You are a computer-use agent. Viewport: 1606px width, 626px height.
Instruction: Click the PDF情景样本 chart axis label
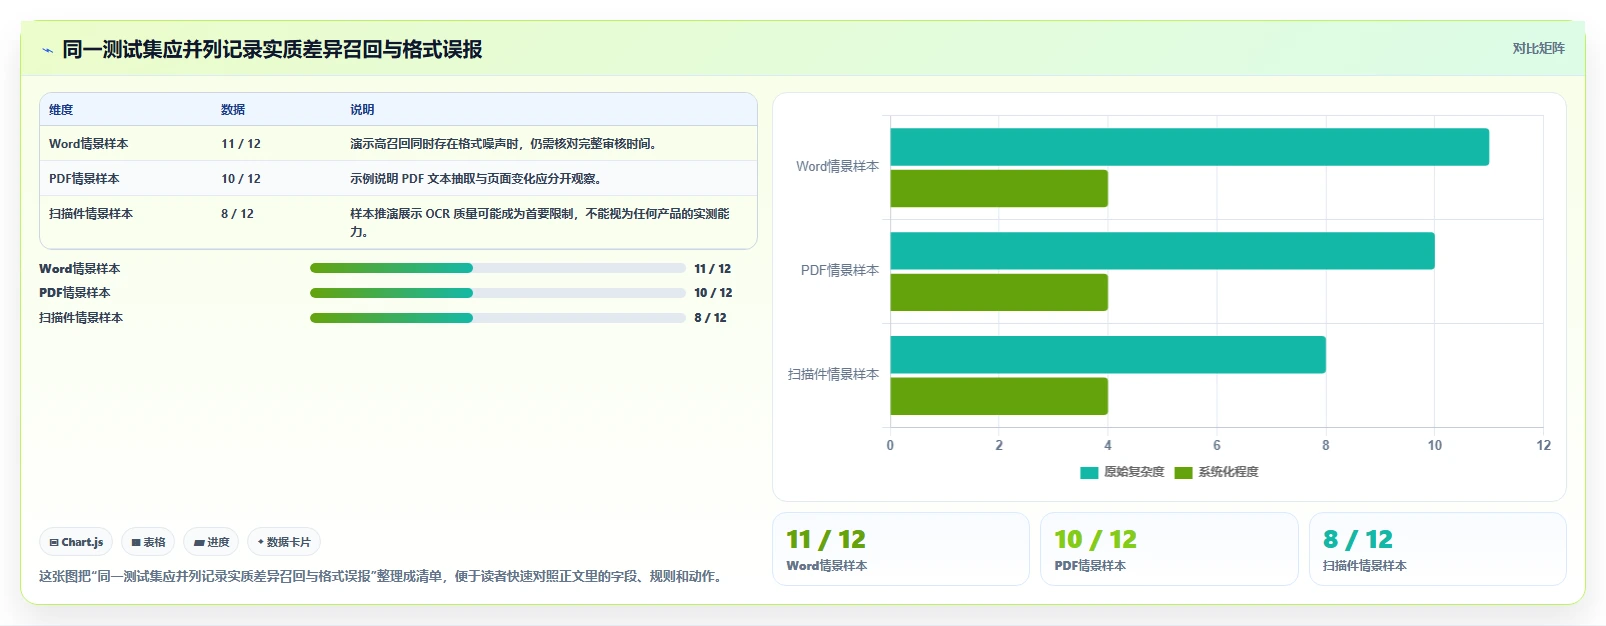(x=840, y=271)
